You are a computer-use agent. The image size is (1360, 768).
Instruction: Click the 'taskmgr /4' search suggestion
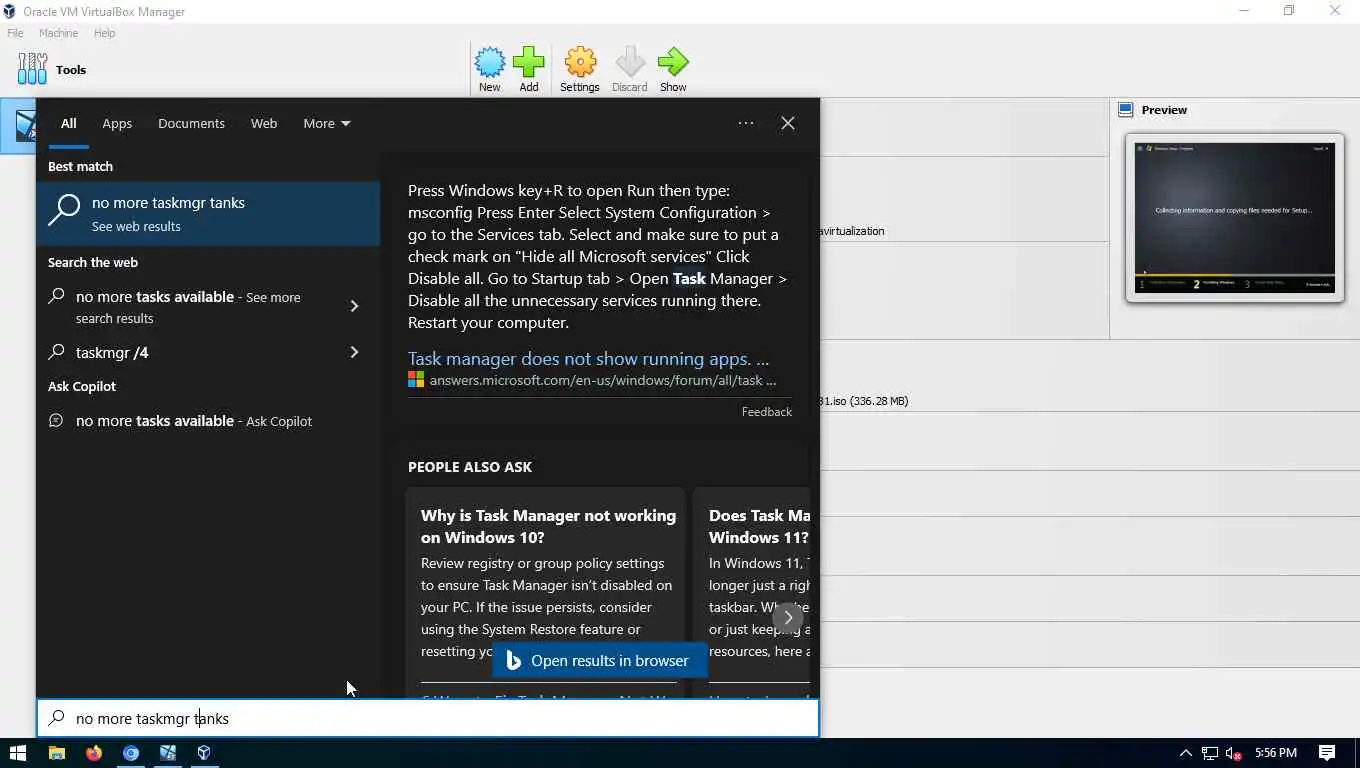(112, 352)
